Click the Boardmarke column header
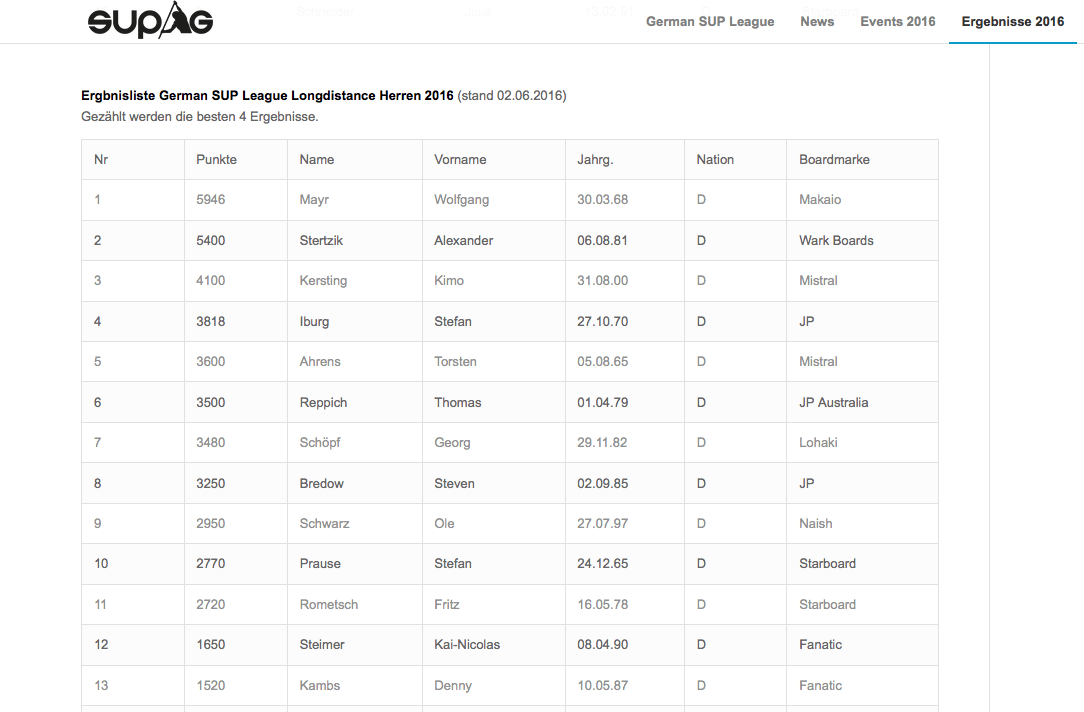The width and height of the screenshot is (1084, 712). [x=834, y=159]
